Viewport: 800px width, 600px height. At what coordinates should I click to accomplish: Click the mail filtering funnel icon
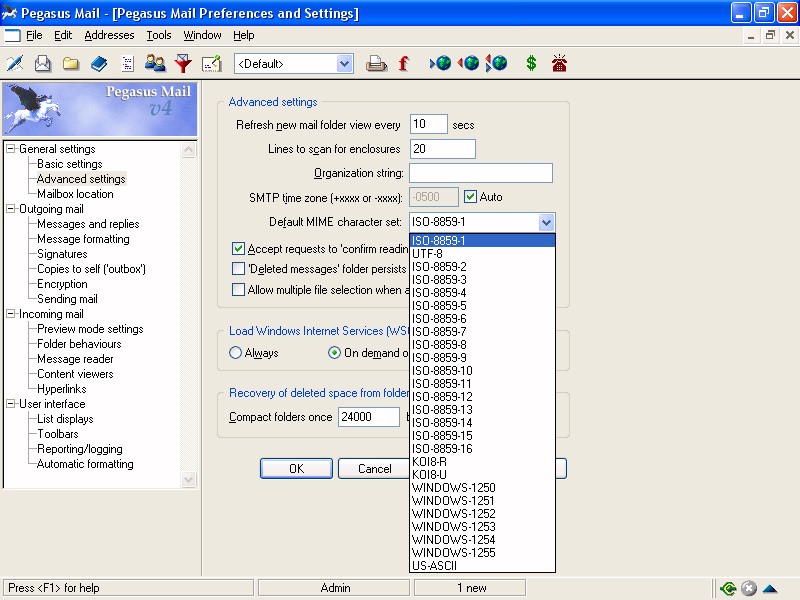pyautogui.click(x=183, y=64)
